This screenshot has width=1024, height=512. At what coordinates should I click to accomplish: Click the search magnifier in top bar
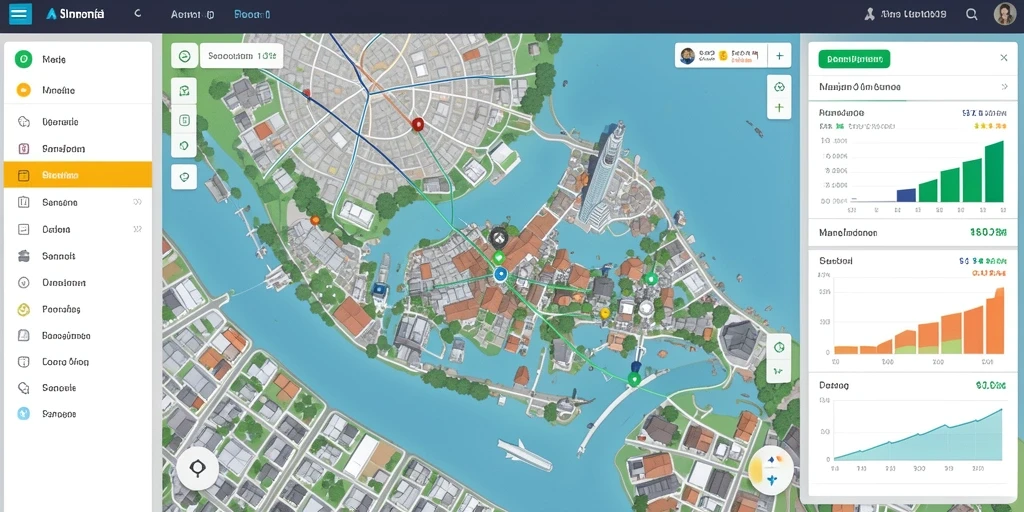[x=972, y=14]
